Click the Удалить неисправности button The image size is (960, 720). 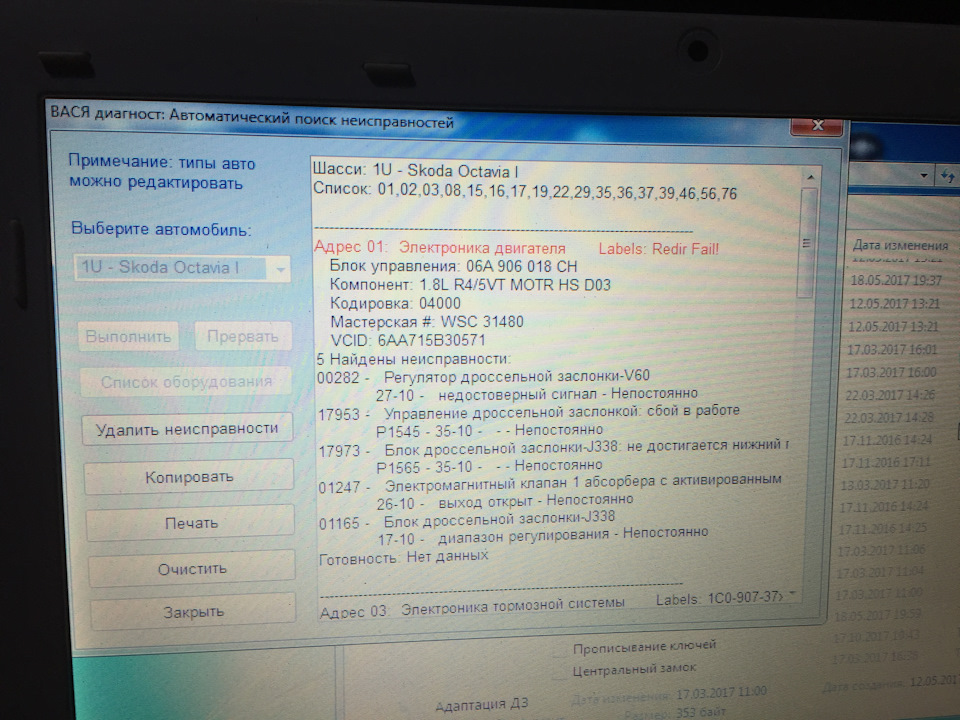coord(187,429)
